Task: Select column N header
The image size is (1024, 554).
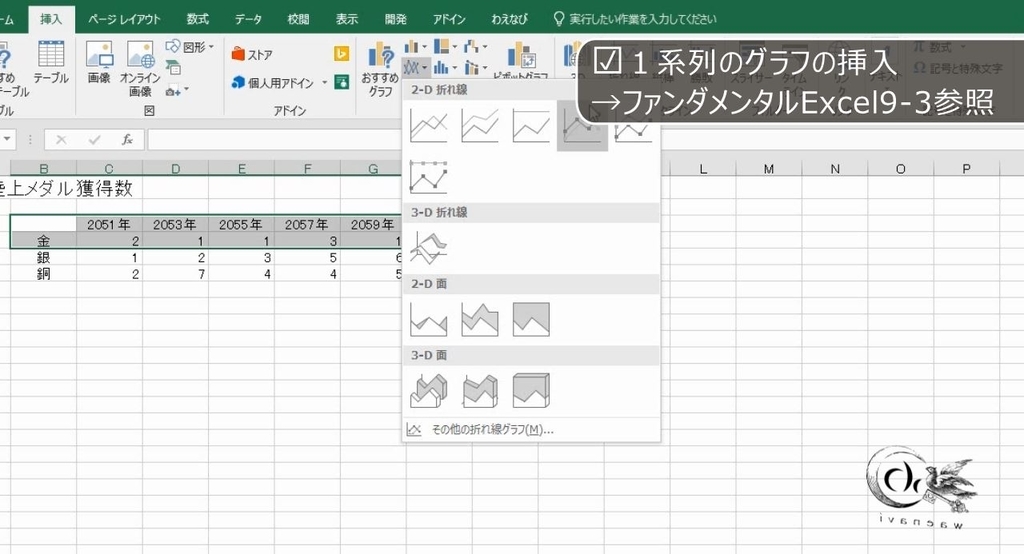Action: [x=835, y=169]
